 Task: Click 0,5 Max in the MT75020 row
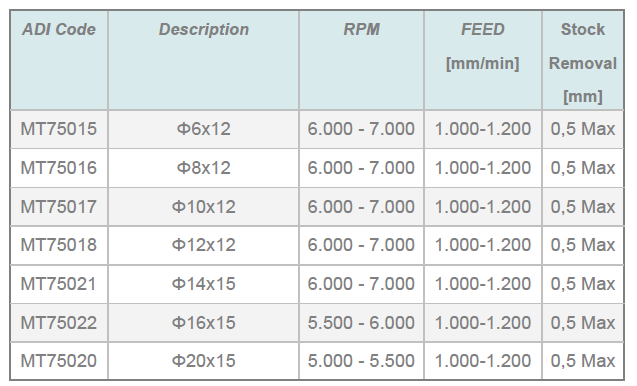[x=583, y=361]
